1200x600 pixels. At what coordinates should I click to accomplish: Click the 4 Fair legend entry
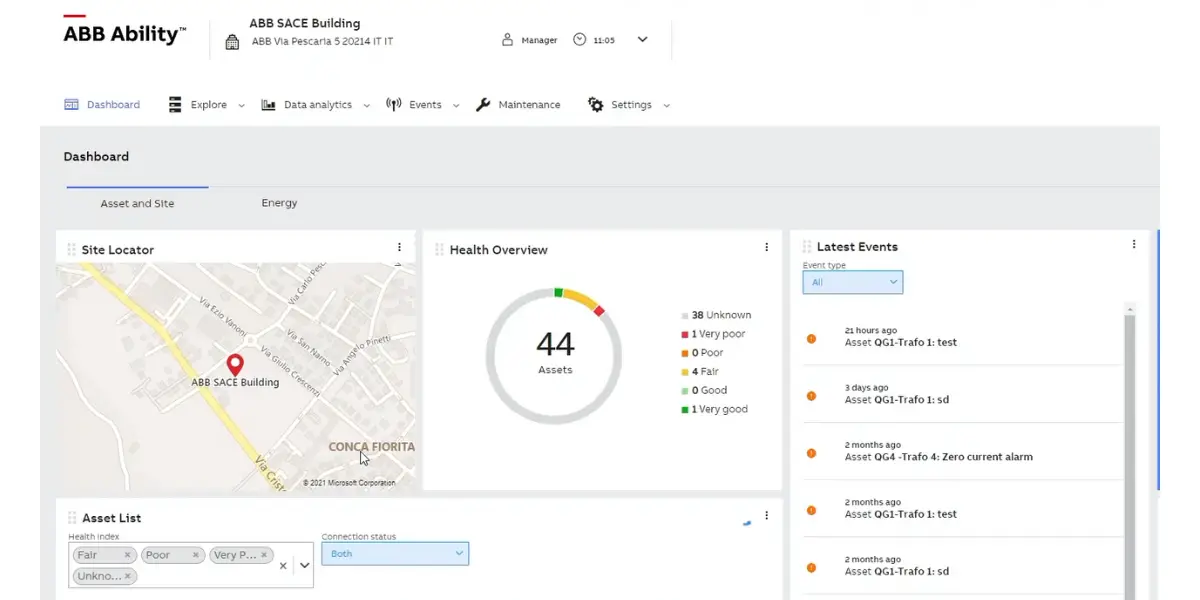click(700, 372)
